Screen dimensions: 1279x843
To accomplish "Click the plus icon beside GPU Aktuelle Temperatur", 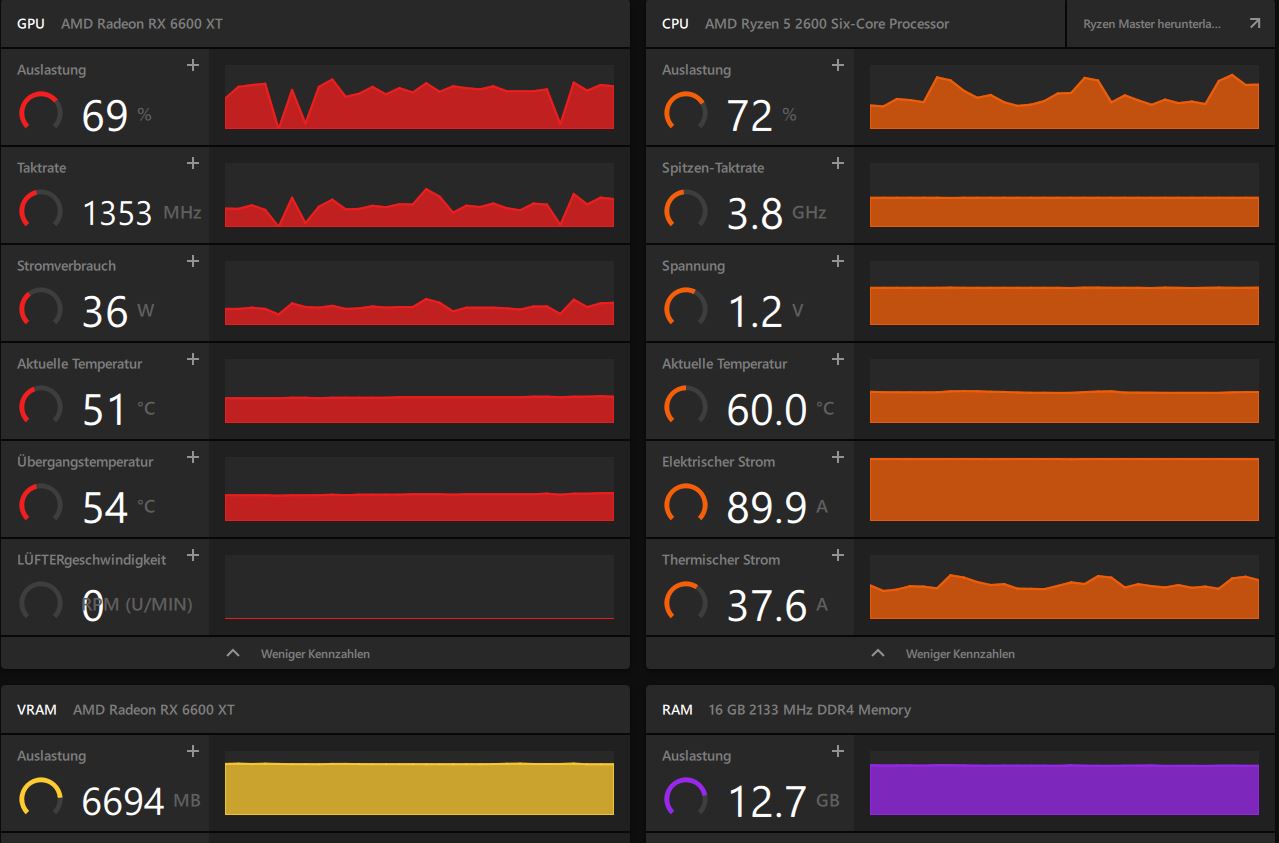I will pos(193,360).
